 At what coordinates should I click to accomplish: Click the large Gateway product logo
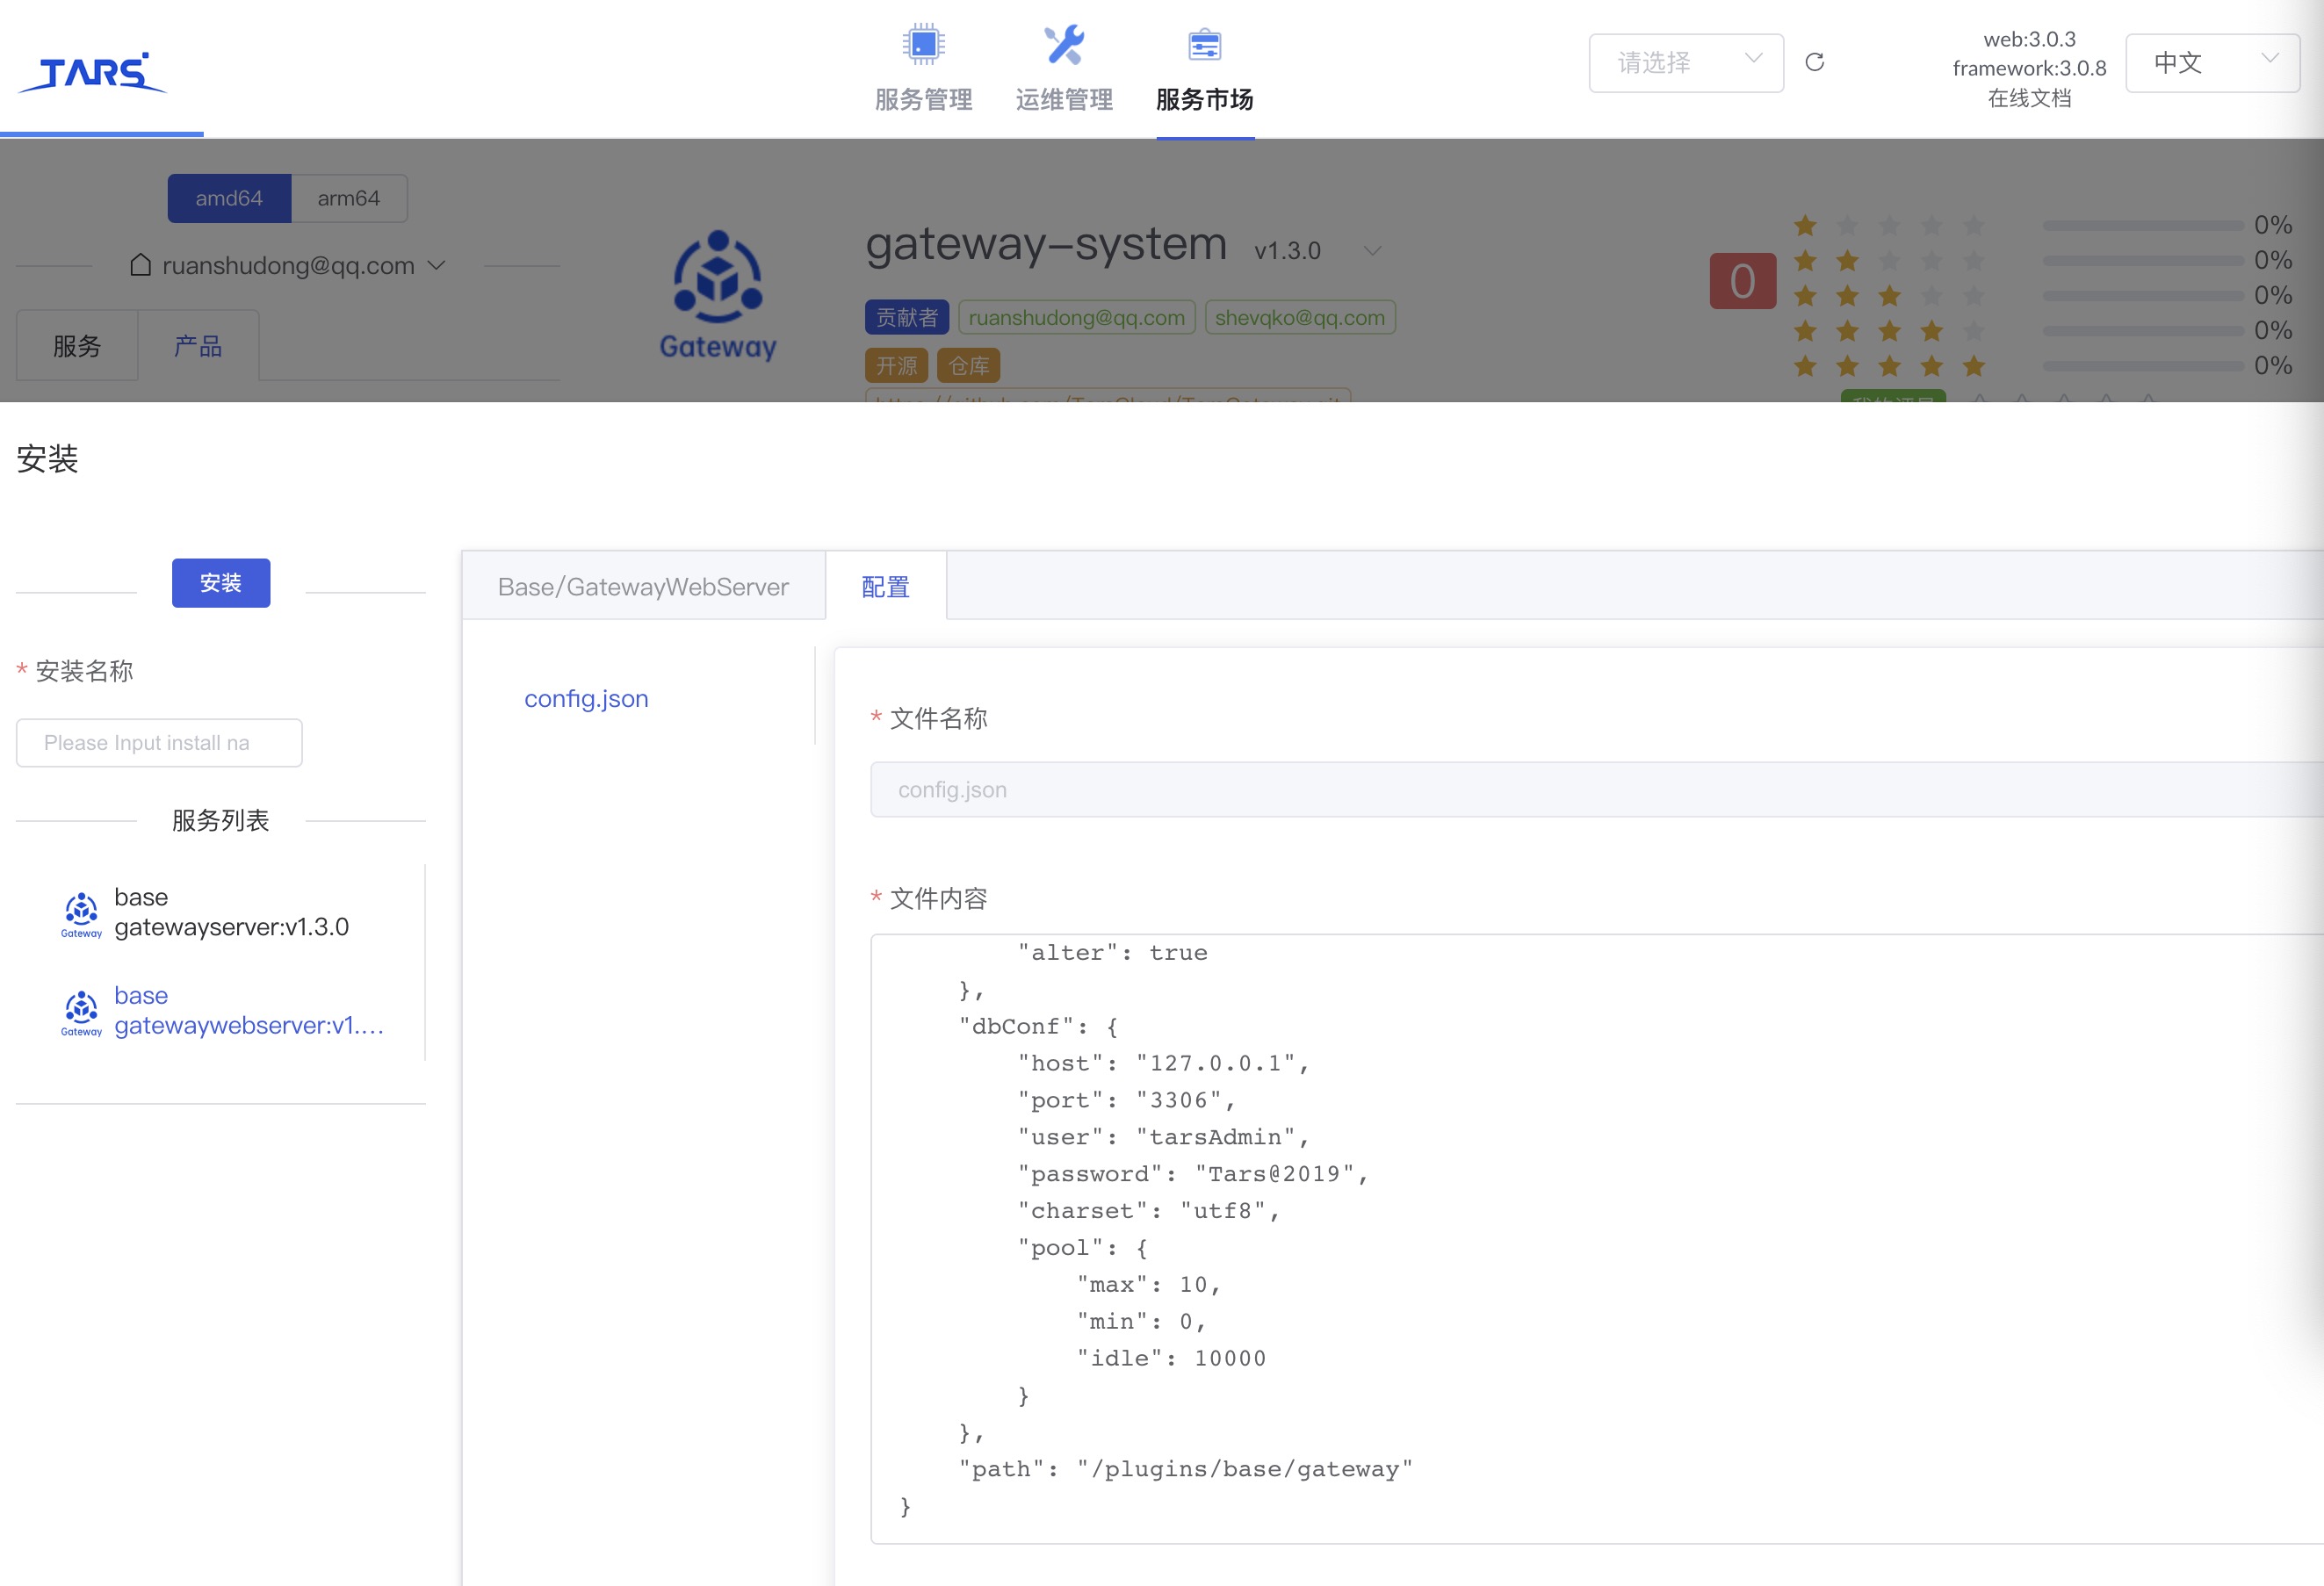pyautogui.click(x=717, y=295)
